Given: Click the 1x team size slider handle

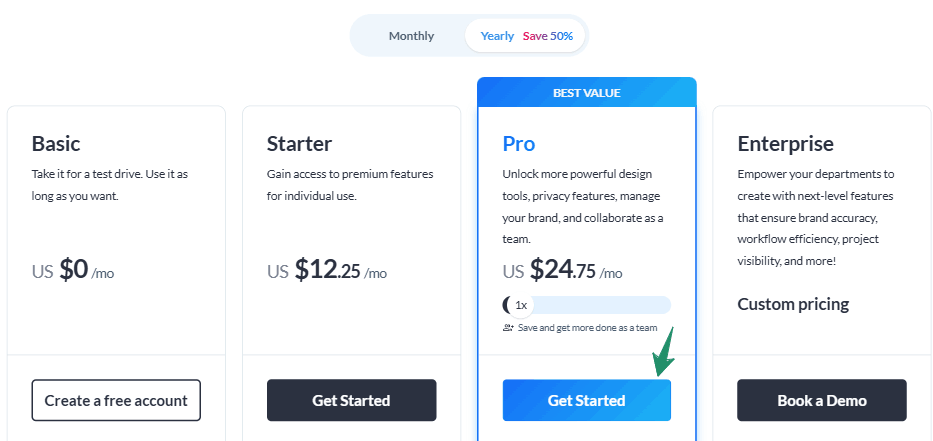Looking at the screenshot, I should click(520, 305).
